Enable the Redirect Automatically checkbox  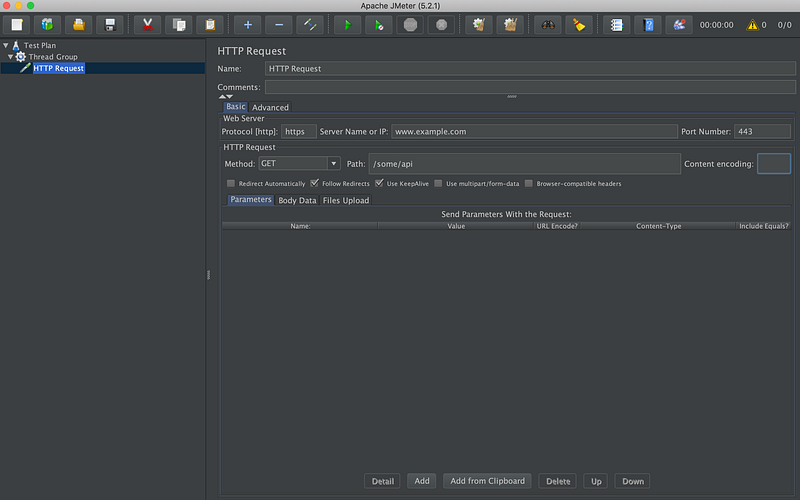point(231,184)
